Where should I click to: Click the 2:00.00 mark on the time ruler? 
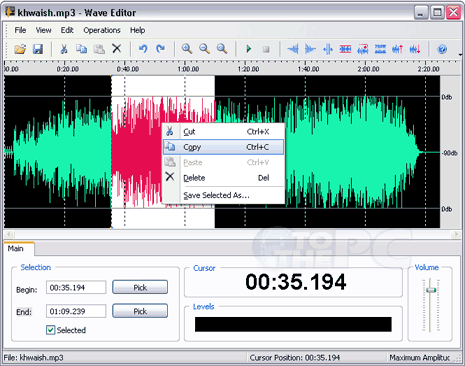click(368, 69)
